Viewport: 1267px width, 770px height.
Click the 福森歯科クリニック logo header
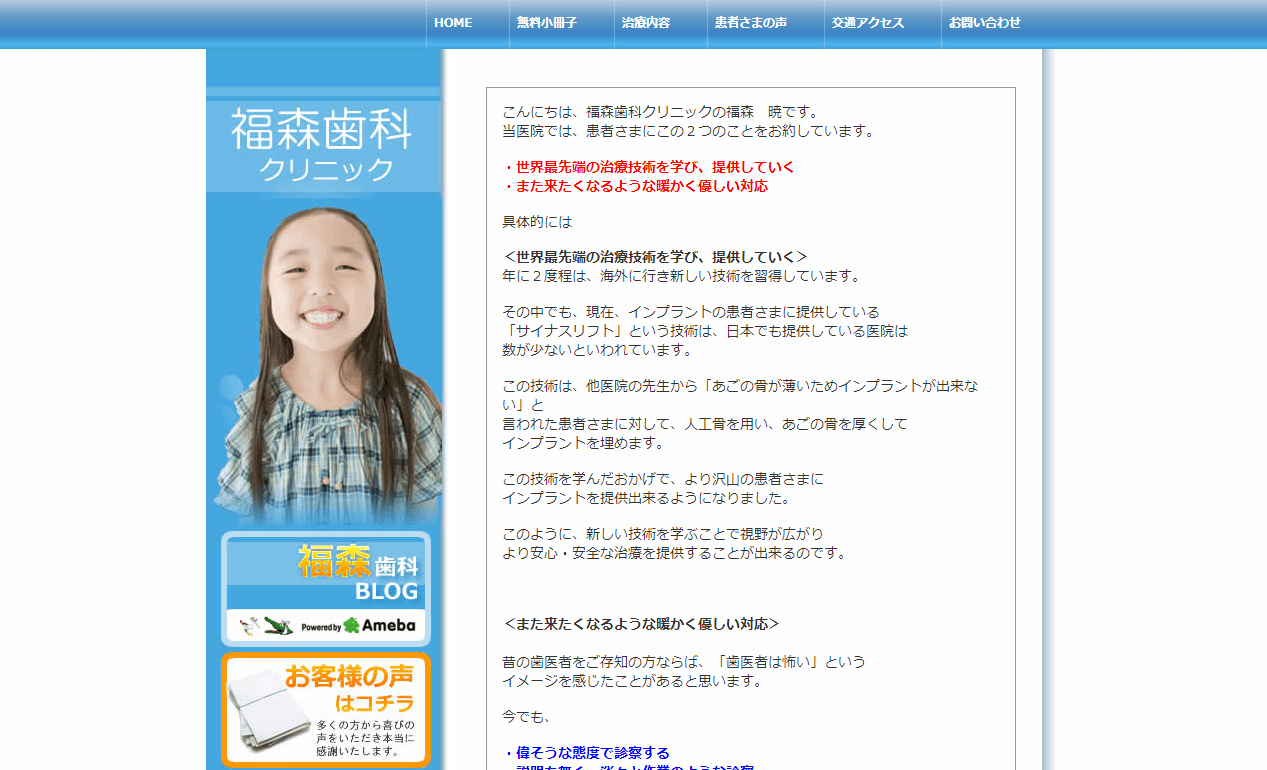[324, 140]
